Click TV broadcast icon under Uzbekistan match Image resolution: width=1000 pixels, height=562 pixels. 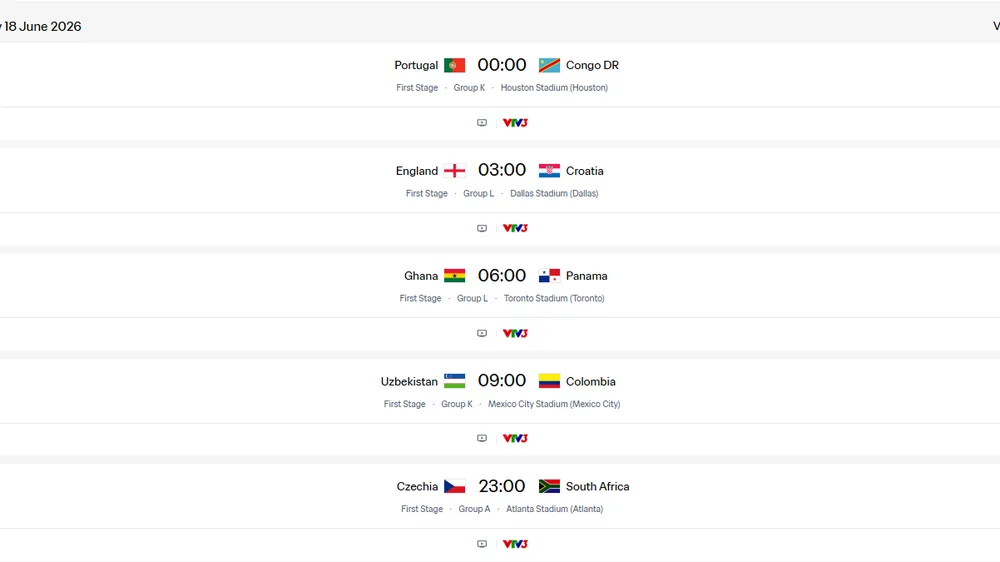[x=482, y=438]
